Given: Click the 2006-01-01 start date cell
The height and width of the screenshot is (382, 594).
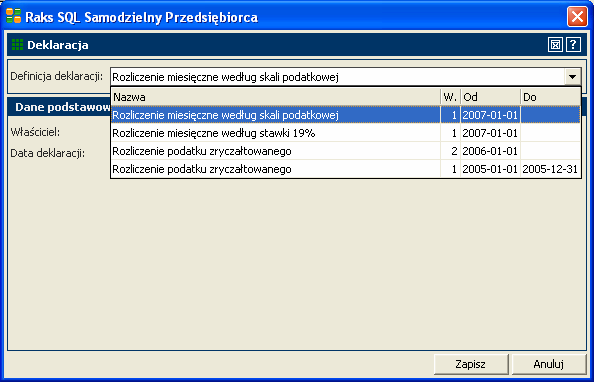Looking at the screenshot, I should (x=490, y=151).
